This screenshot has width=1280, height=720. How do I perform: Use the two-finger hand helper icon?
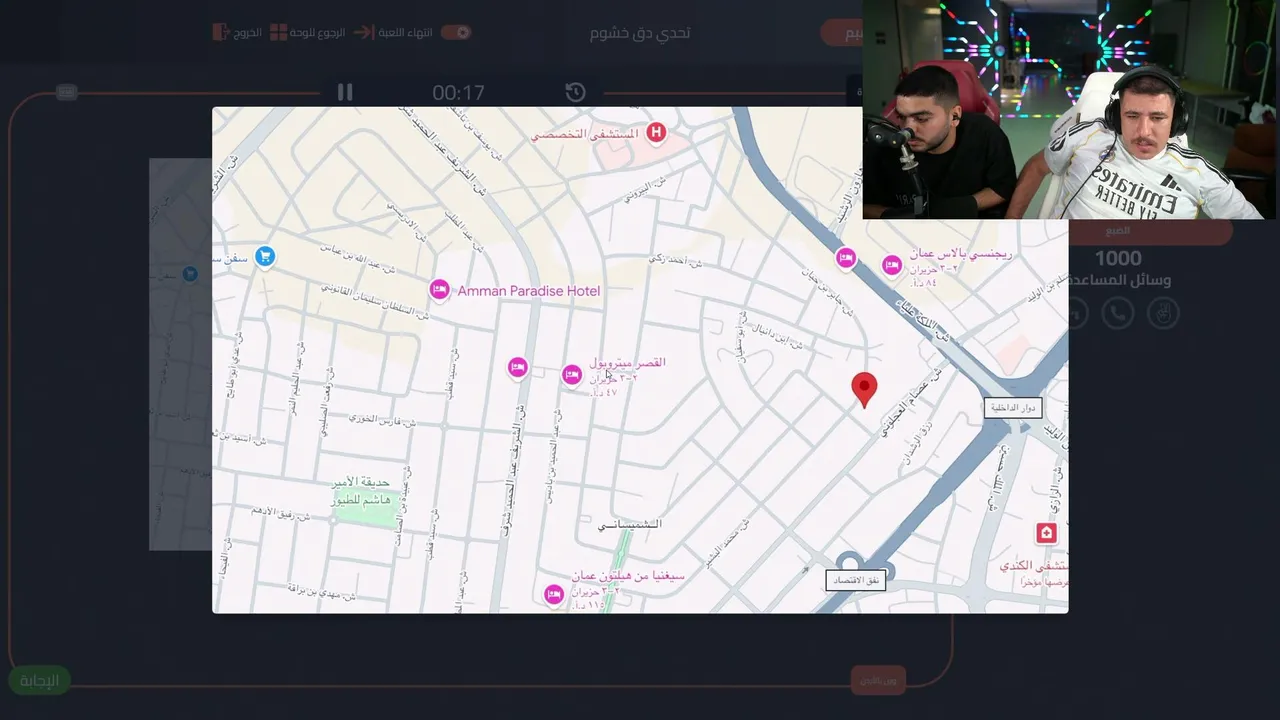point(1162,313)
